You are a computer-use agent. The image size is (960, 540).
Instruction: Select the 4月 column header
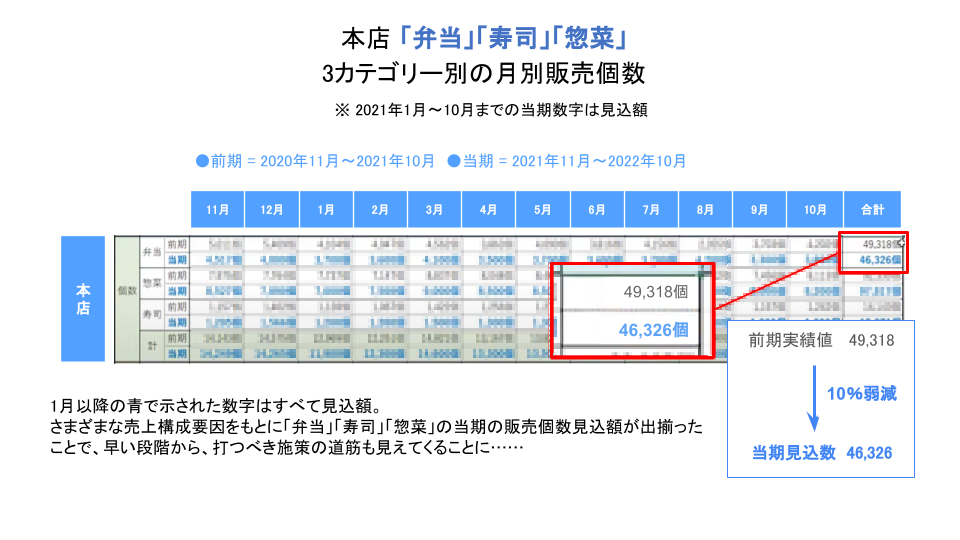[x=488, y=209]
